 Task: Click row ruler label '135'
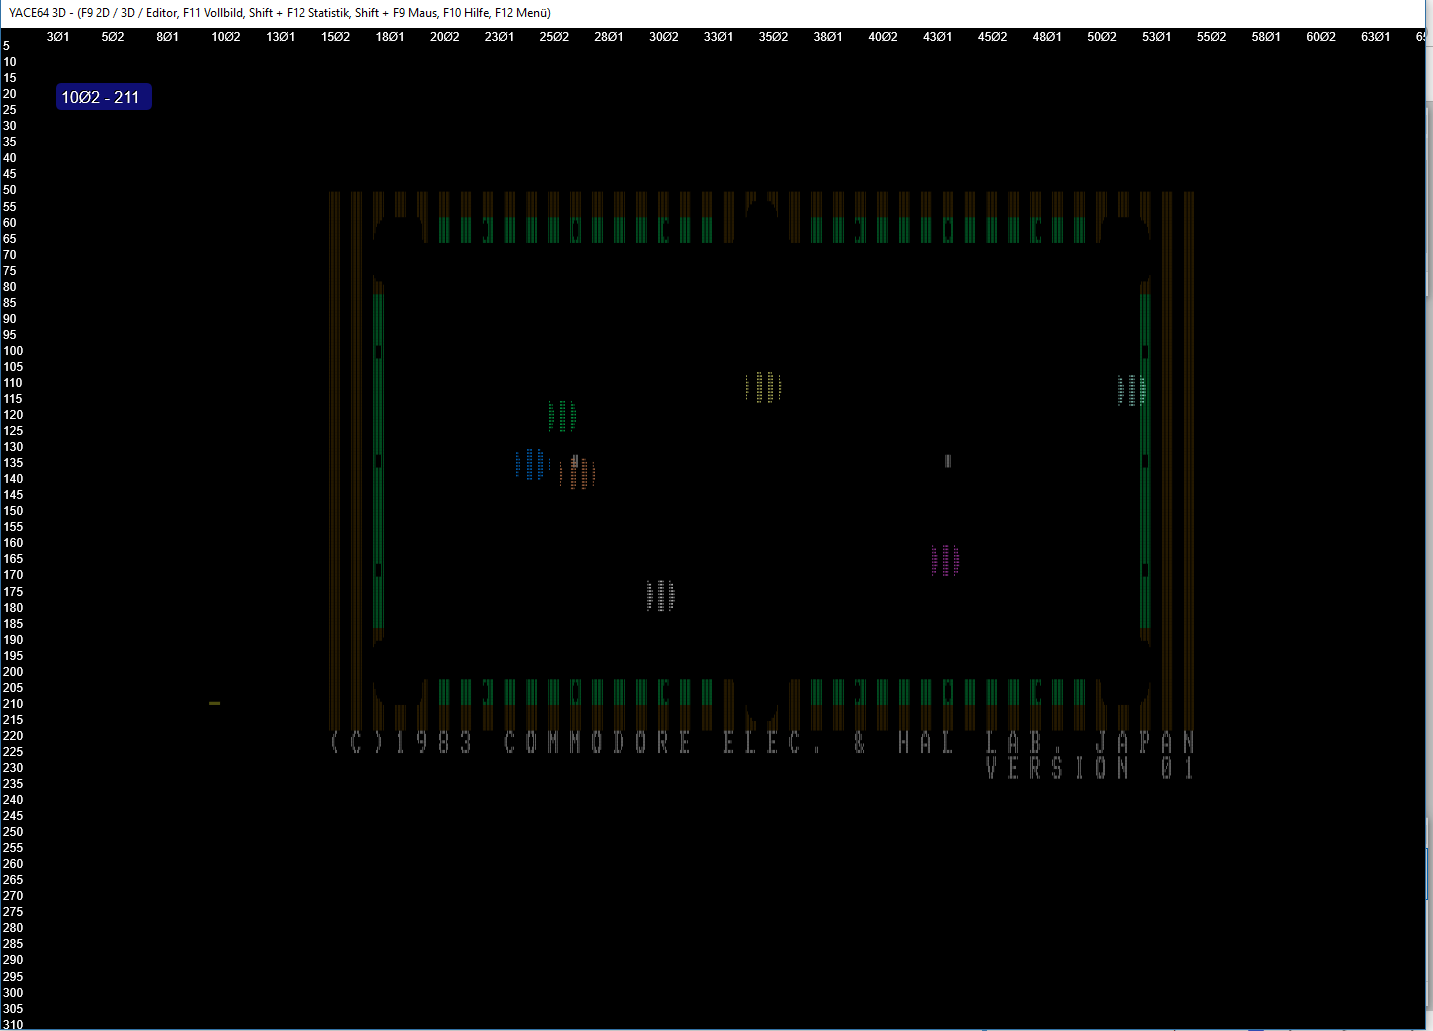(x=13, y=463)
